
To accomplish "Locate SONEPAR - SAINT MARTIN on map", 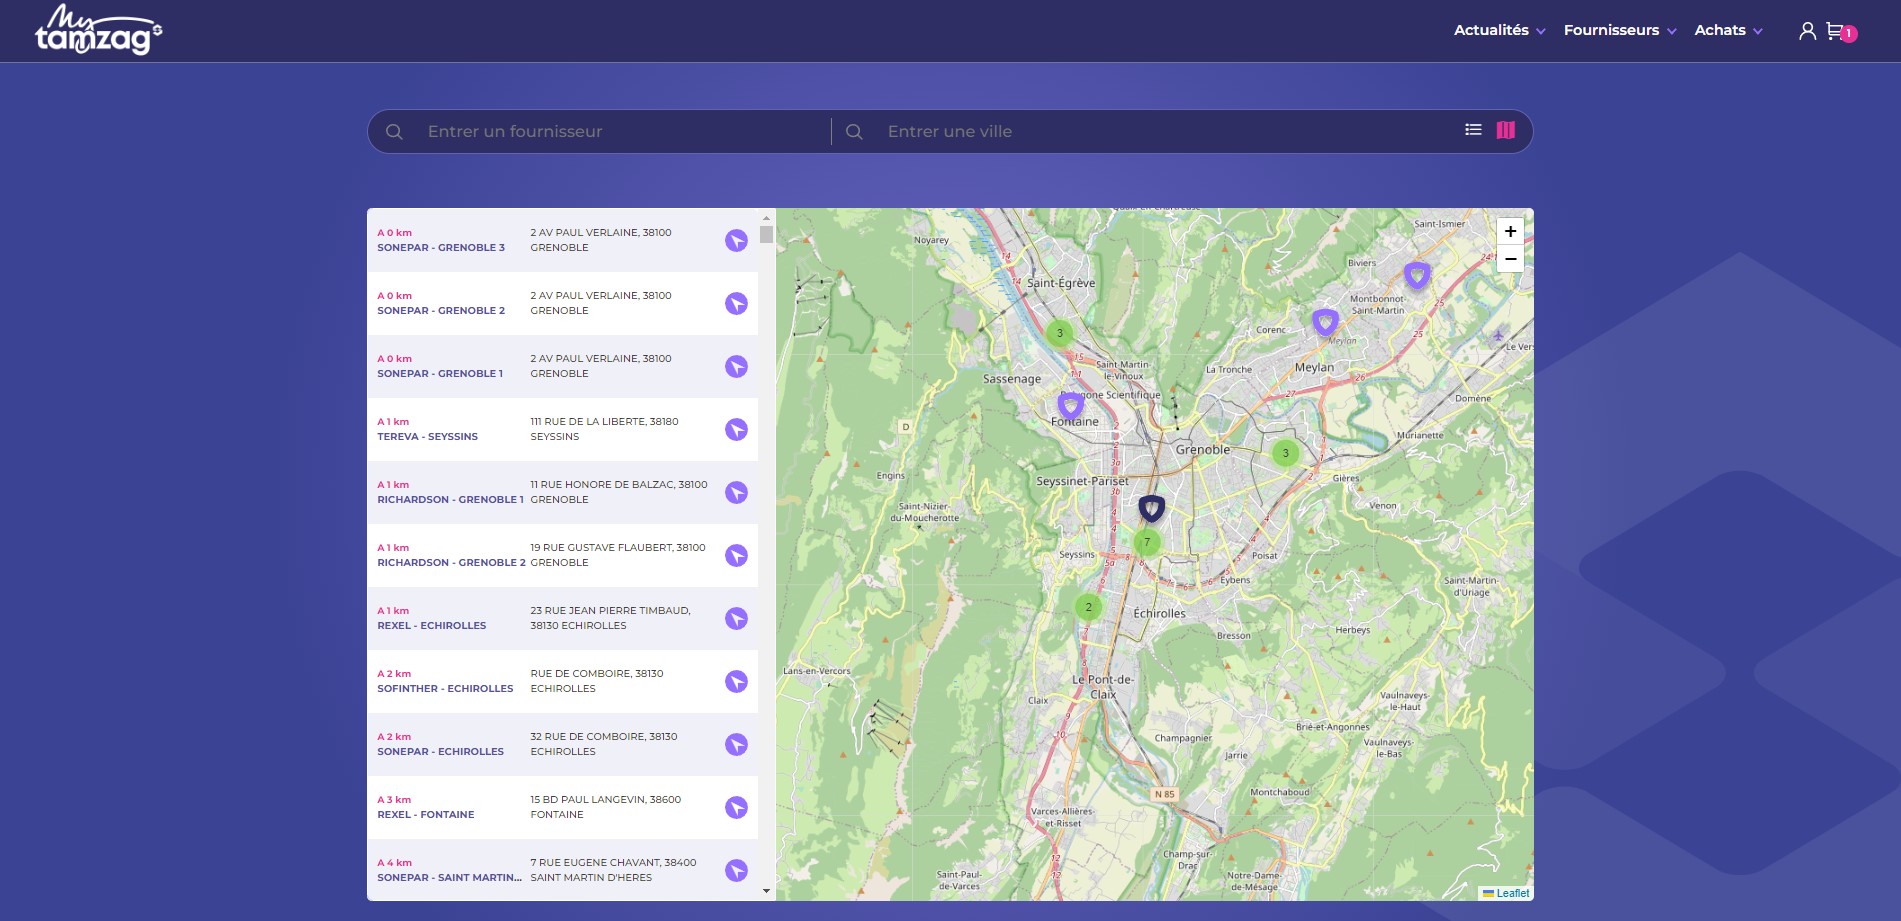I will pos(736,870).
